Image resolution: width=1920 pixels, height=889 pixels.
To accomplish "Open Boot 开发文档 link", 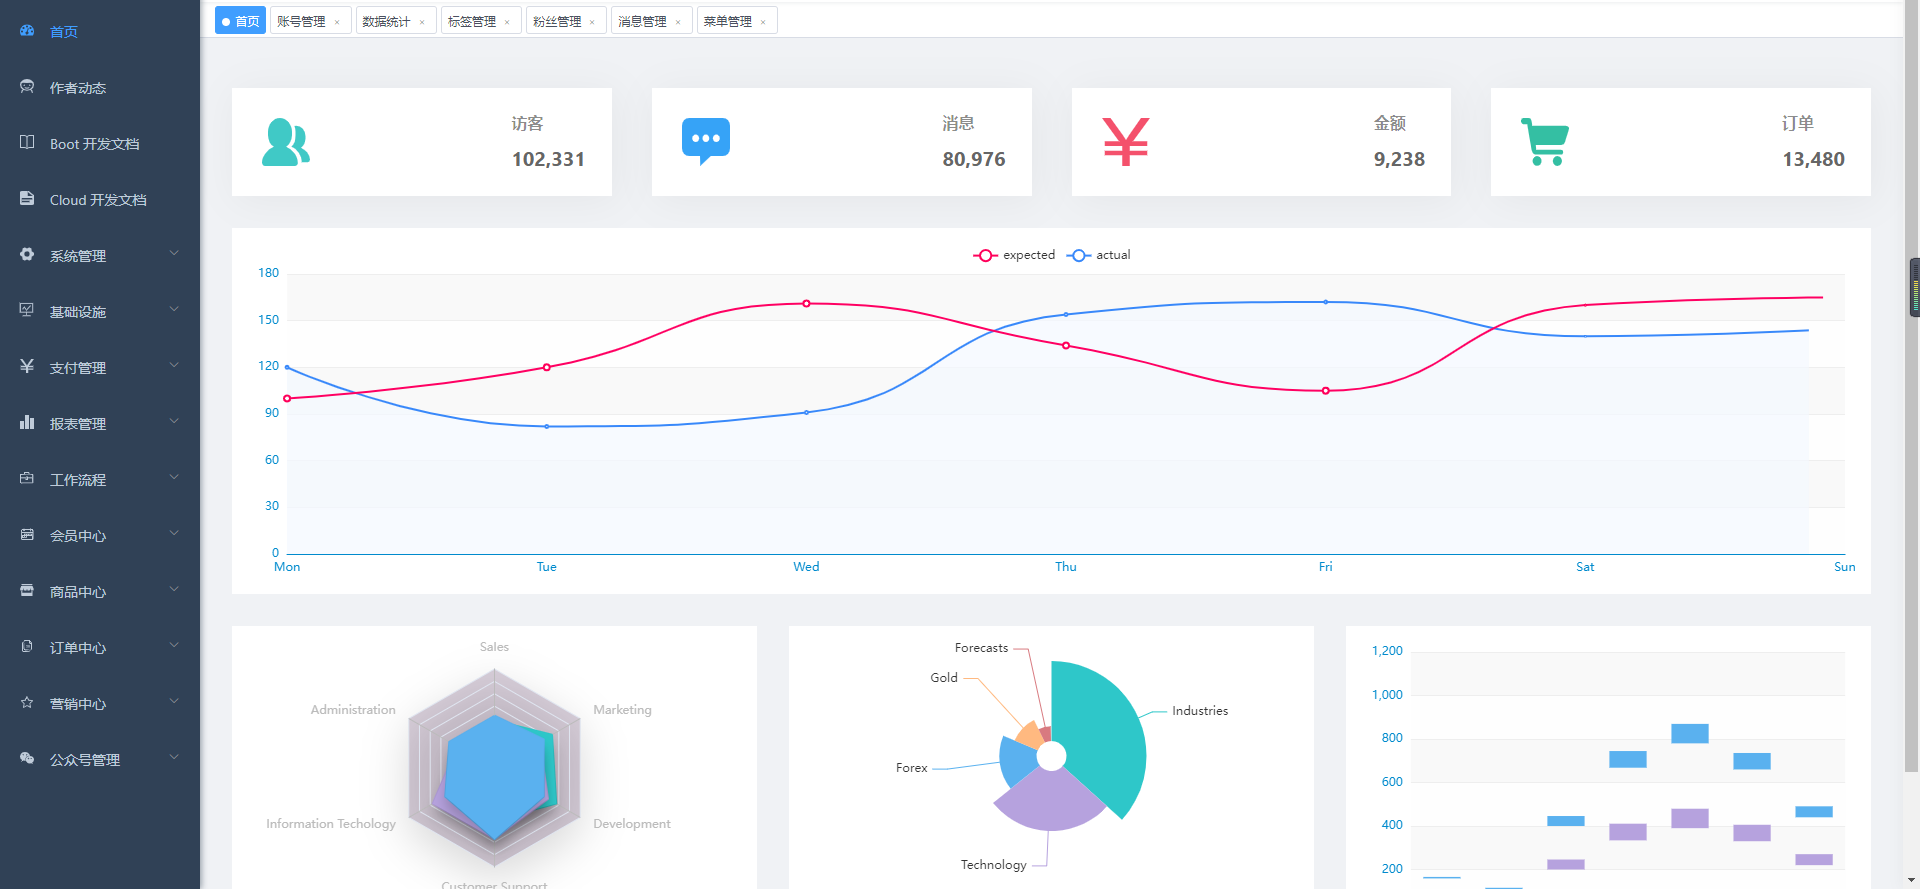I will pyautogui.click(x=100, y=143).
